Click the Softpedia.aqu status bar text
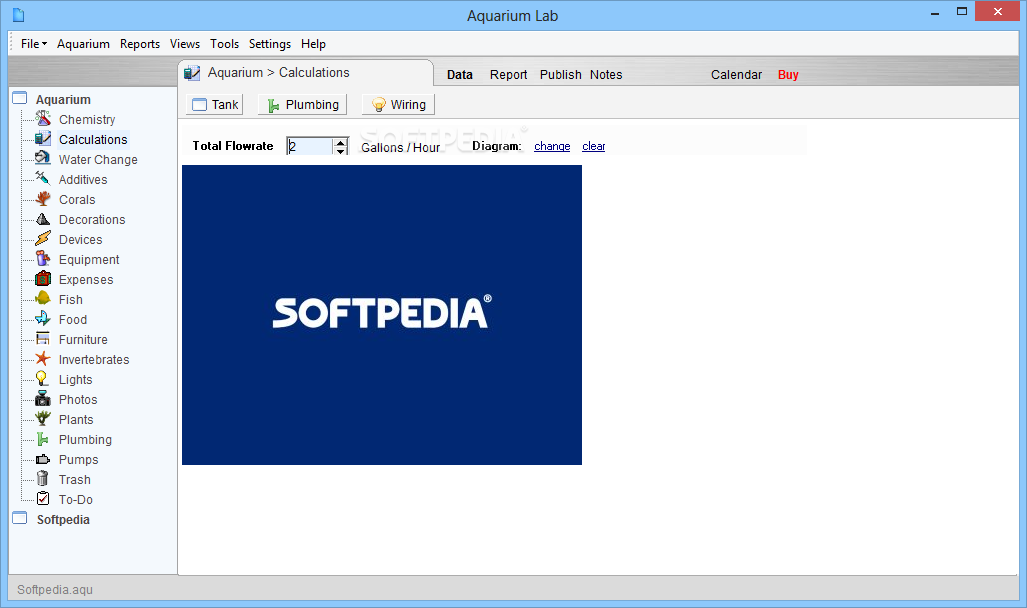Image resolution: width=1027 pixels, height=608 pixels. point(55,590)
